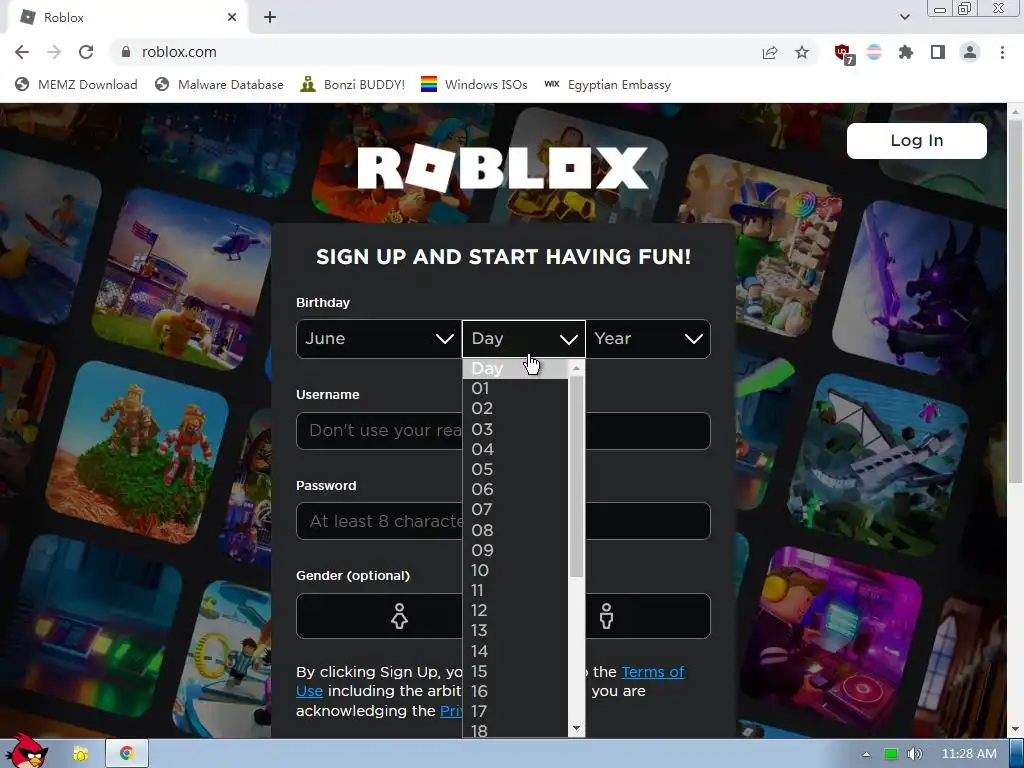Open the Chrome three-dot menu
This screenshot has height=768, width=1024.
pos(1002,52)
